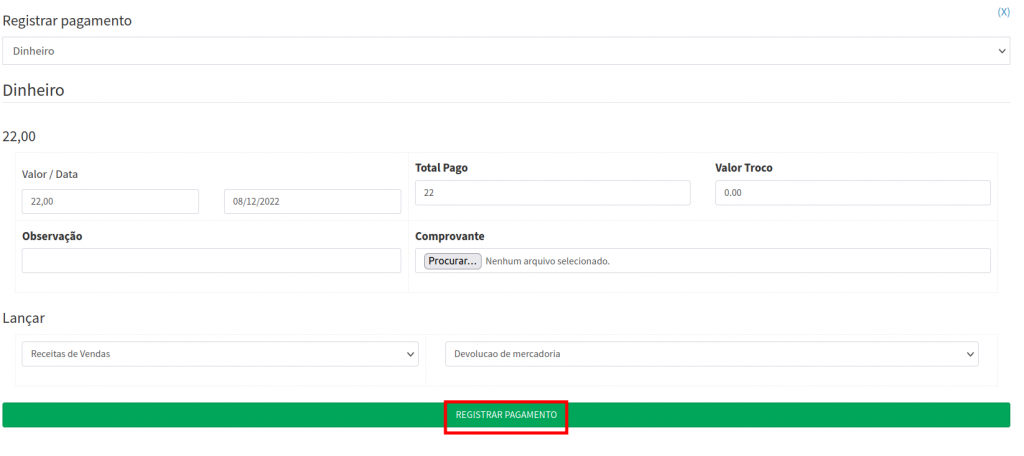Click the Valor / Data label
Image resolution: width=1024 pixels, height=456 pixels.
(x=50, y=174)
